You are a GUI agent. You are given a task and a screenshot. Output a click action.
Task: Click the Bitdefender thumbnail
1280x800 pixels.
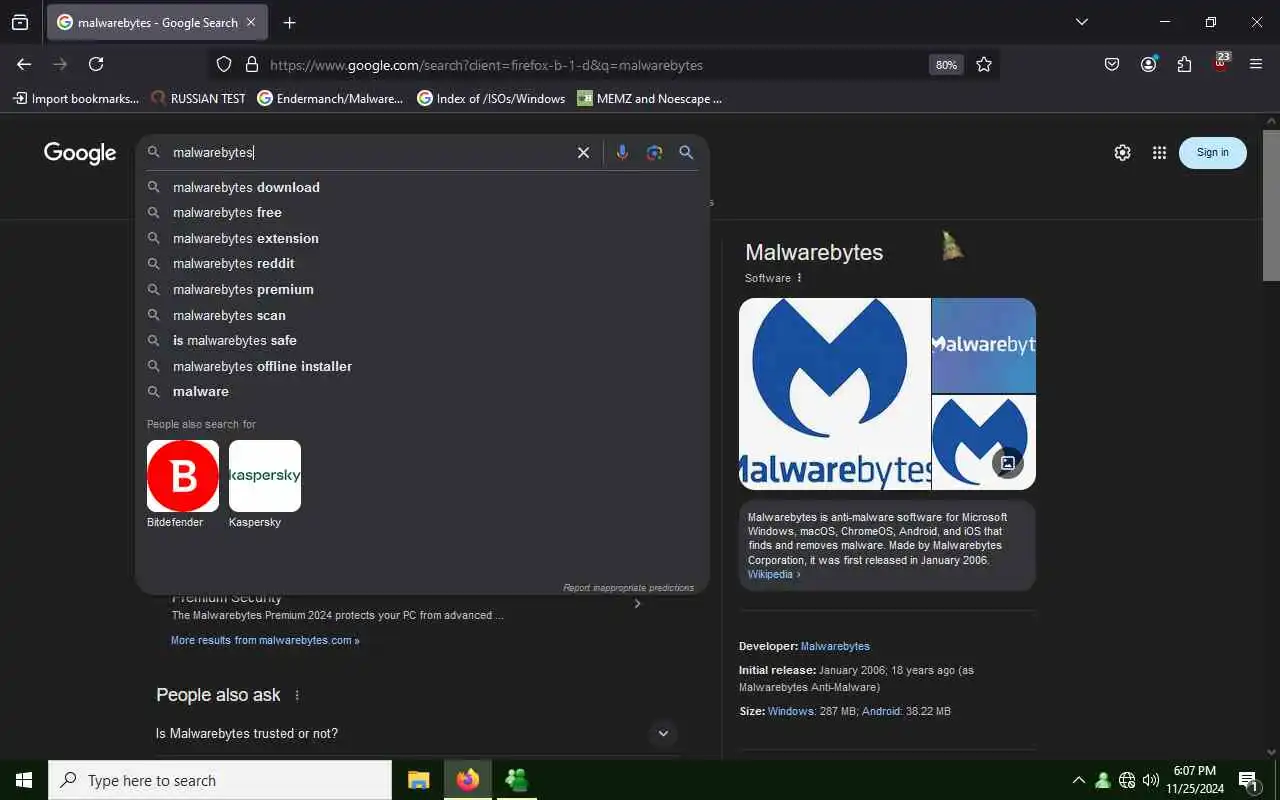[x=183, y=476]
